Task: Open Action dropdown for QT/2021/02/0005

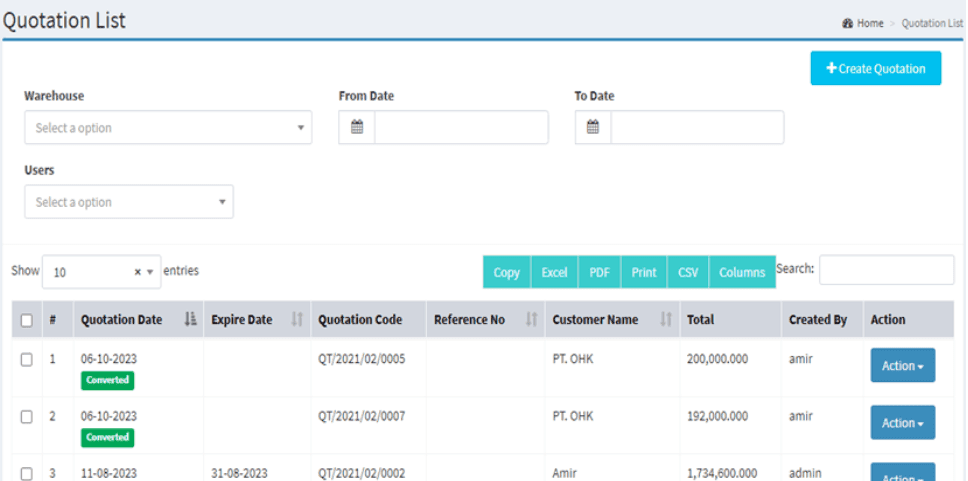Action: 903,366
